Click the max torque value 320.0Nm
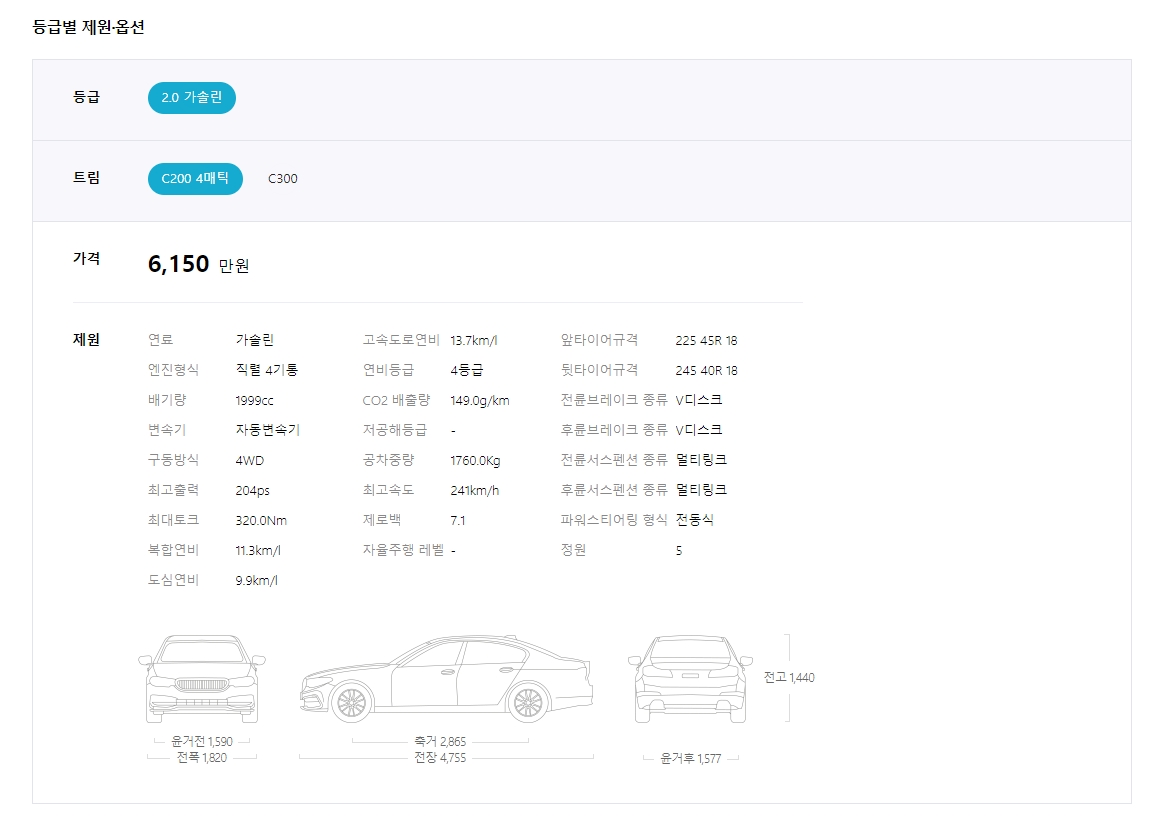The width and height of the screenshot is (1163, 821). (261, 521)
